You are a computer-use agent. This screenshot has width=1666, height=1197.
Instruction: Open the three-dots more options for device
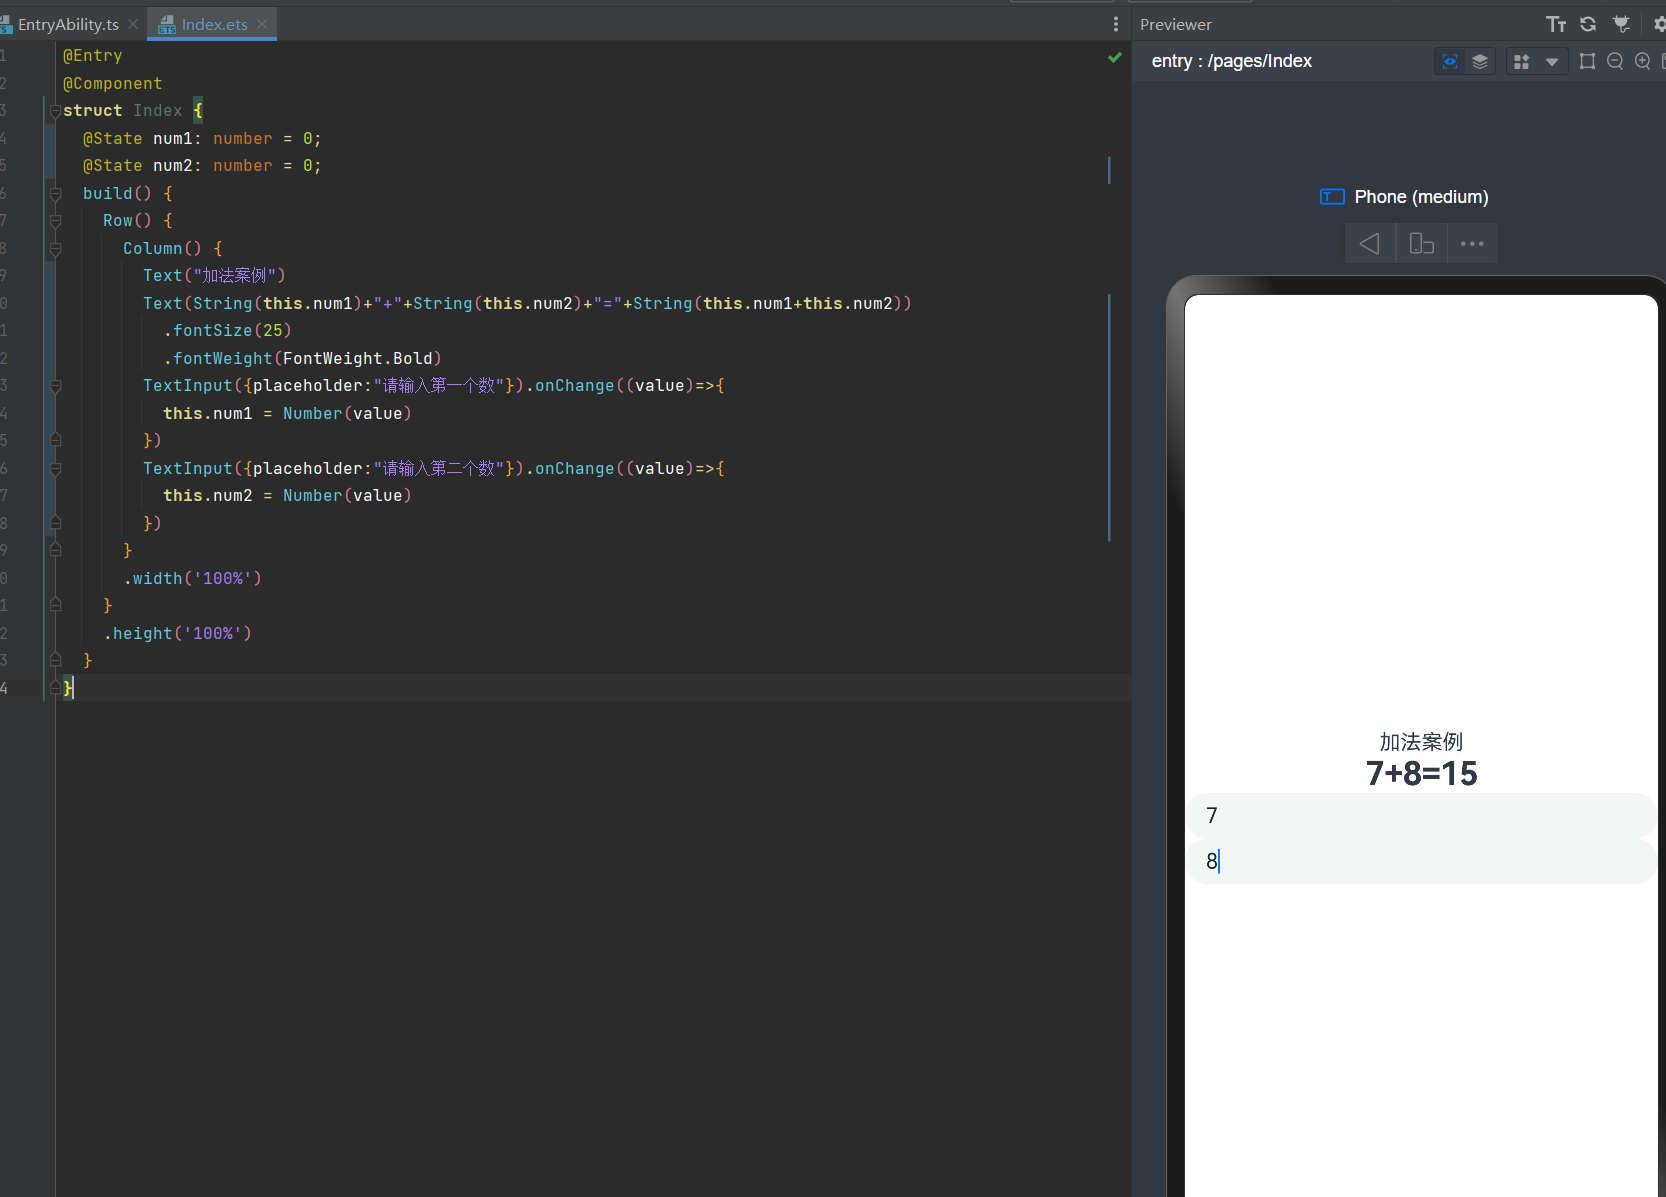[1472, 243]
